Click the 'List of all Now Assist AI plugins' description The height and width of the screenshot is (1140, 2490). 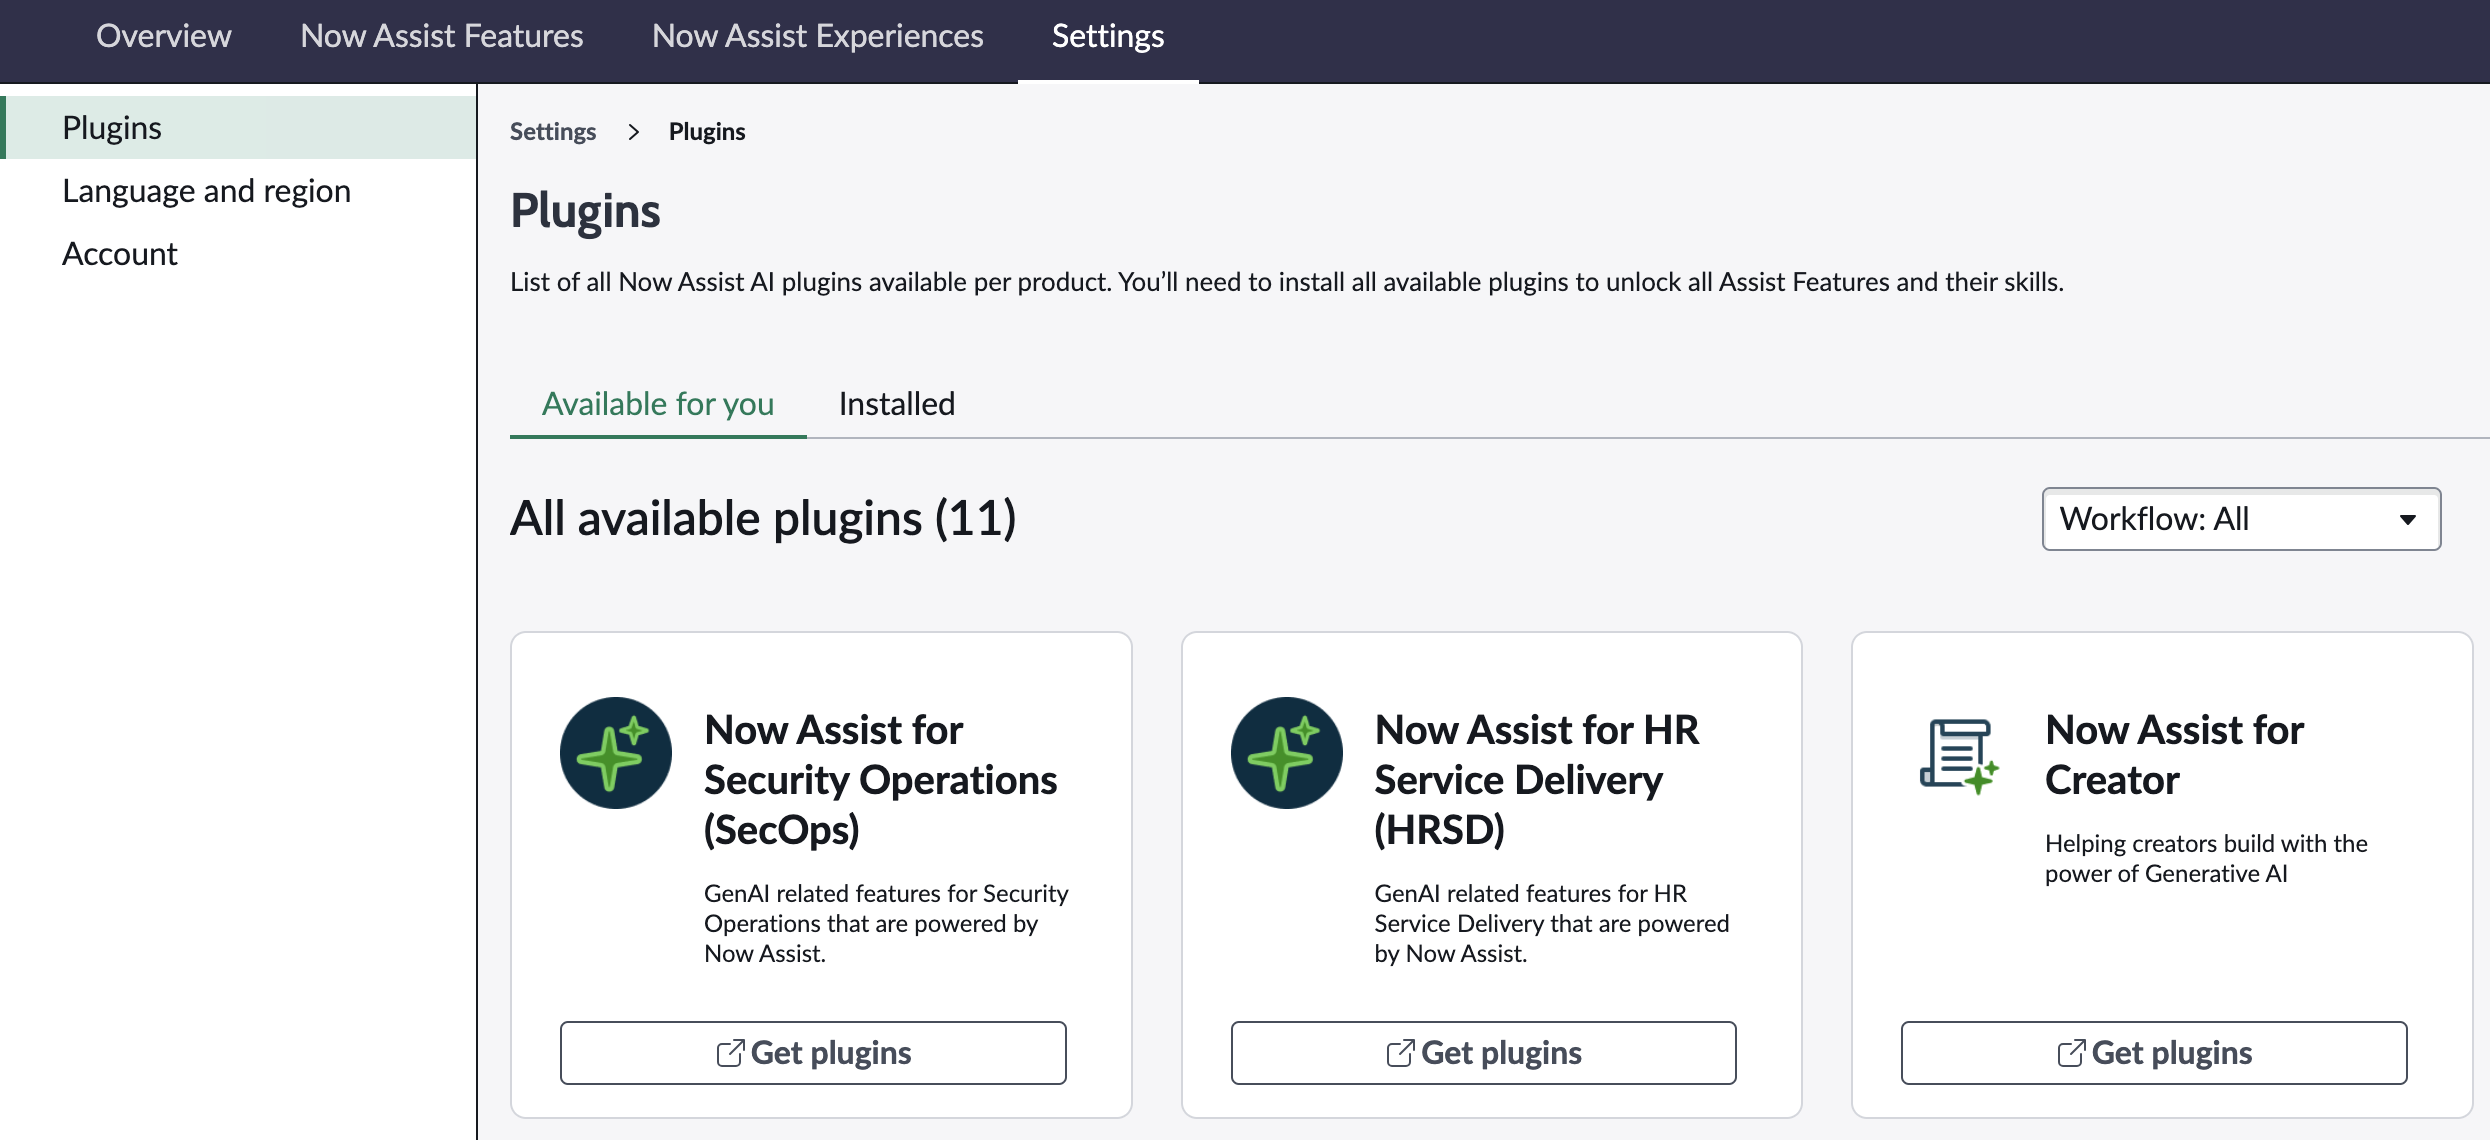[x=1287, y=282]
